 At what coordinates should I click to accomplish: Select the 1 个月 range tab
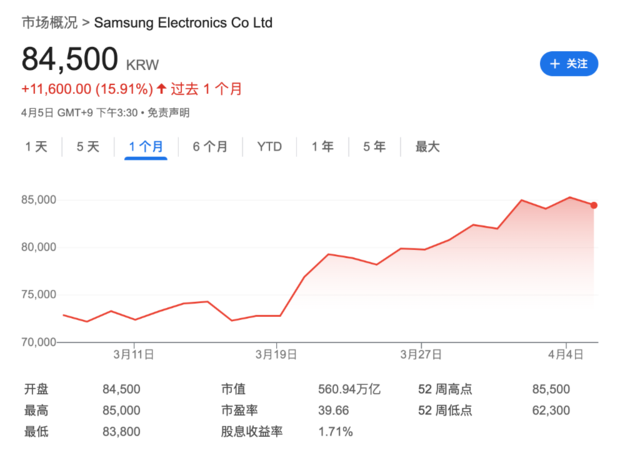146,147
